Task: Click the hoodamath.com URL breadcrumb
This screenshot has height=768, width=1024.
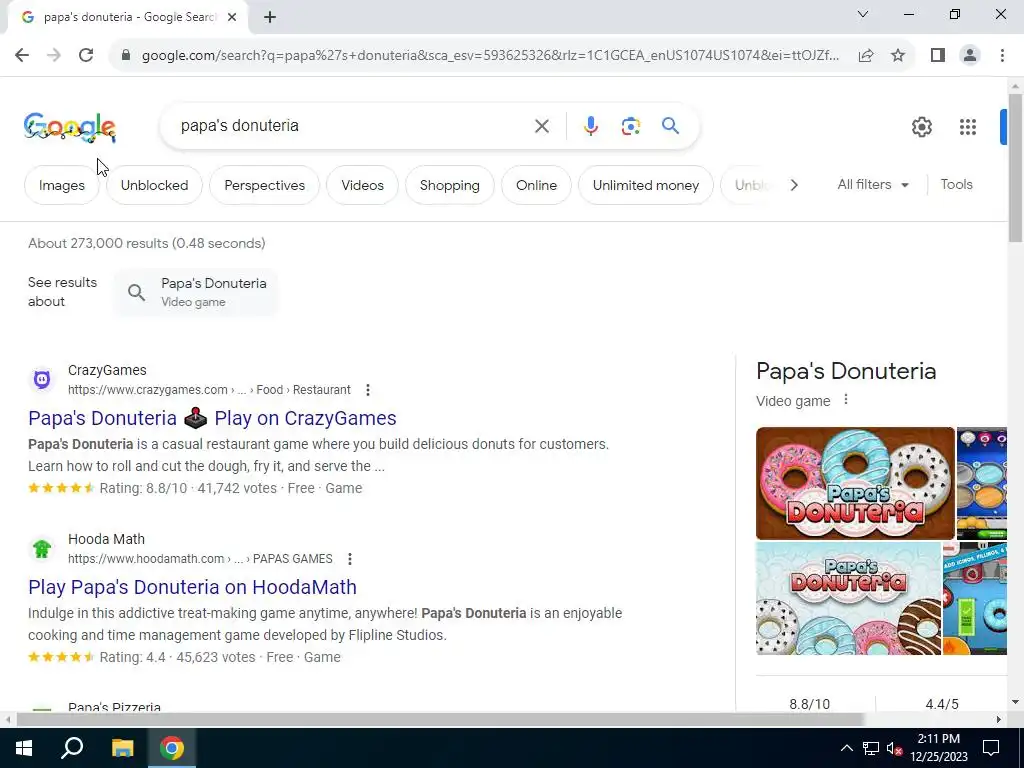Action: (x=200, y=559)
